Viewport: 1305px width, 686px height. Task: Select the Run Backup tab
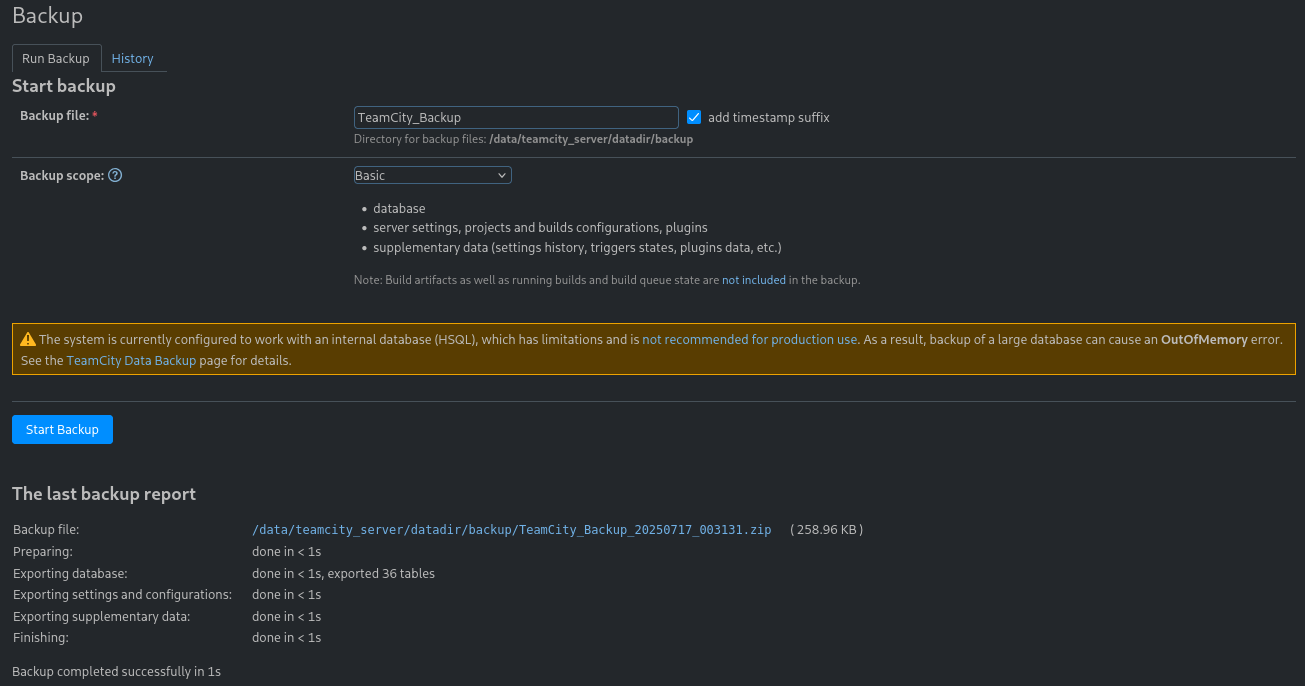(56, 59)
